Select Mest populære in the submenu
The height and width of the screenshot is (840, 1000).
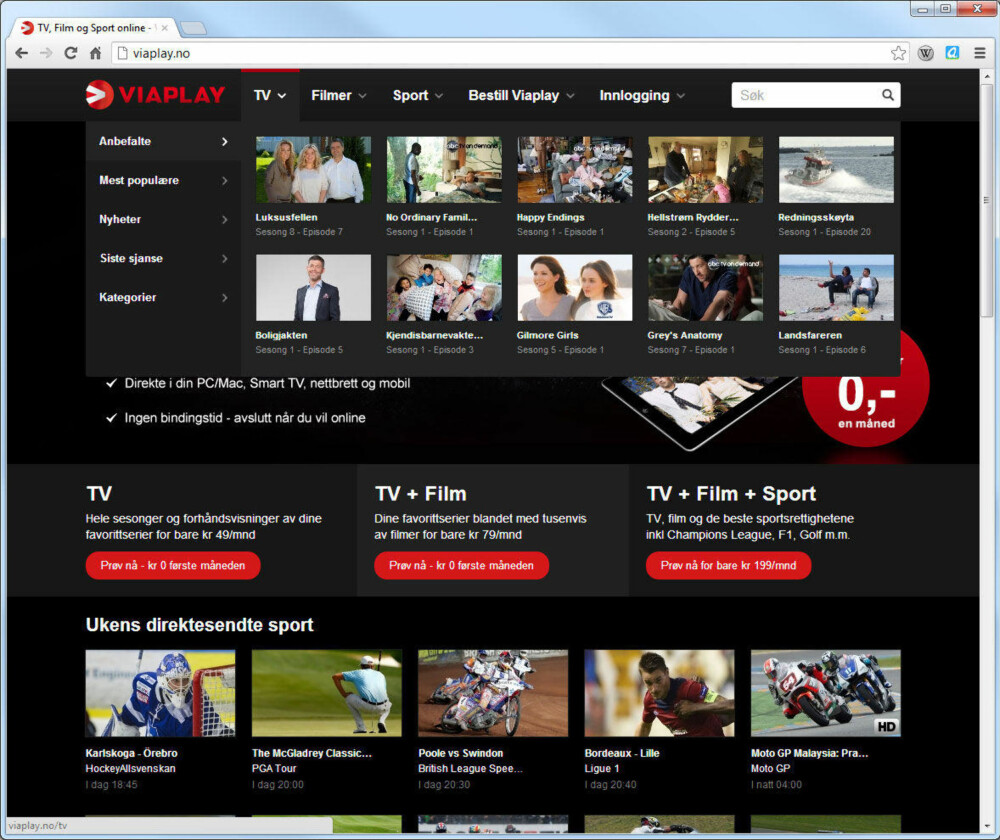[163, 181]
